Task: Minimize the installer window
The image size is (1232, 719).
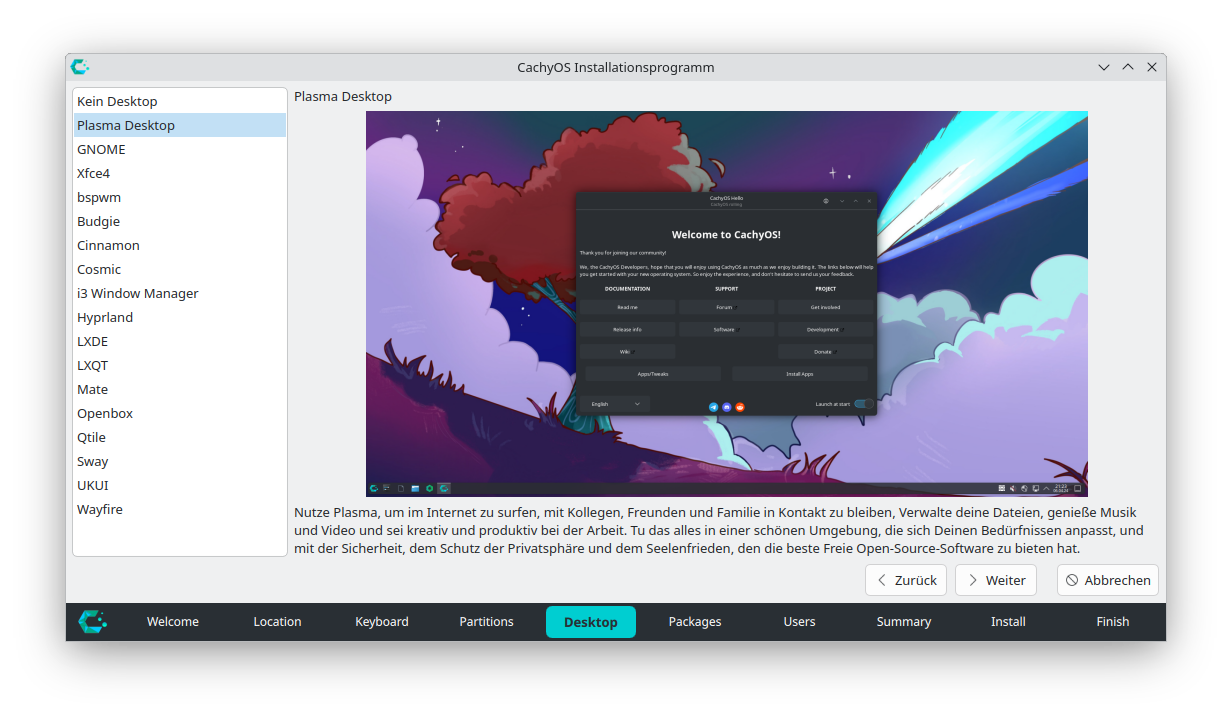Action: [1104, 67]
